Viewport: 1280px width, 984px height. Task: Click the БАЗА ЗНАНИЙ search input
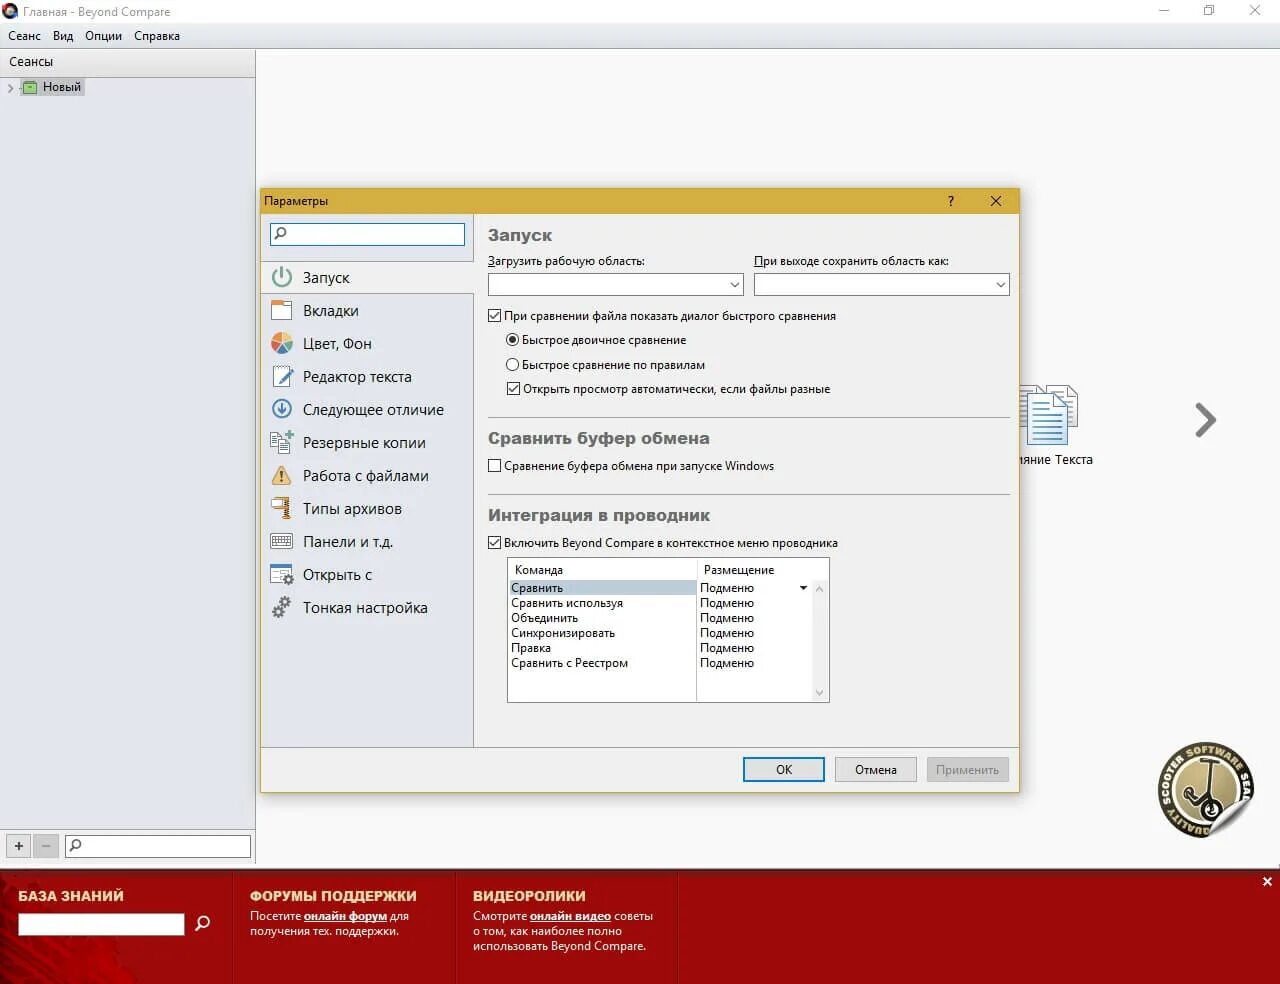coord(101,924)
